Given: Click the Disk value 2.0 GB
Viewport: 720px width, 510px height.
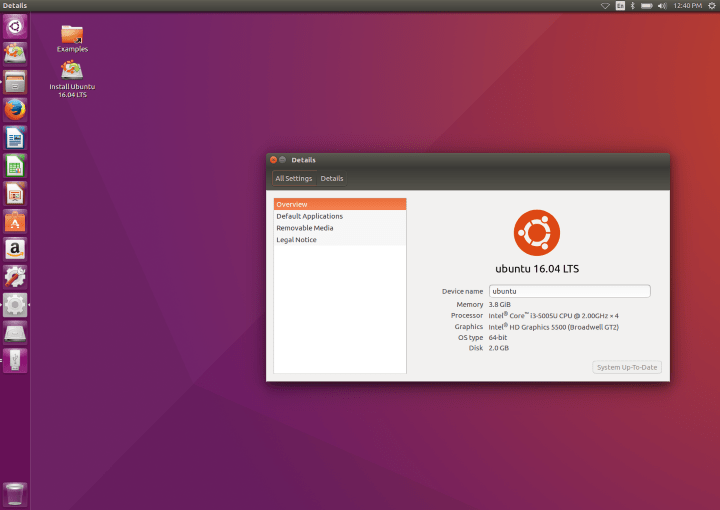Looking at the screenshot, I should (499, 348).
